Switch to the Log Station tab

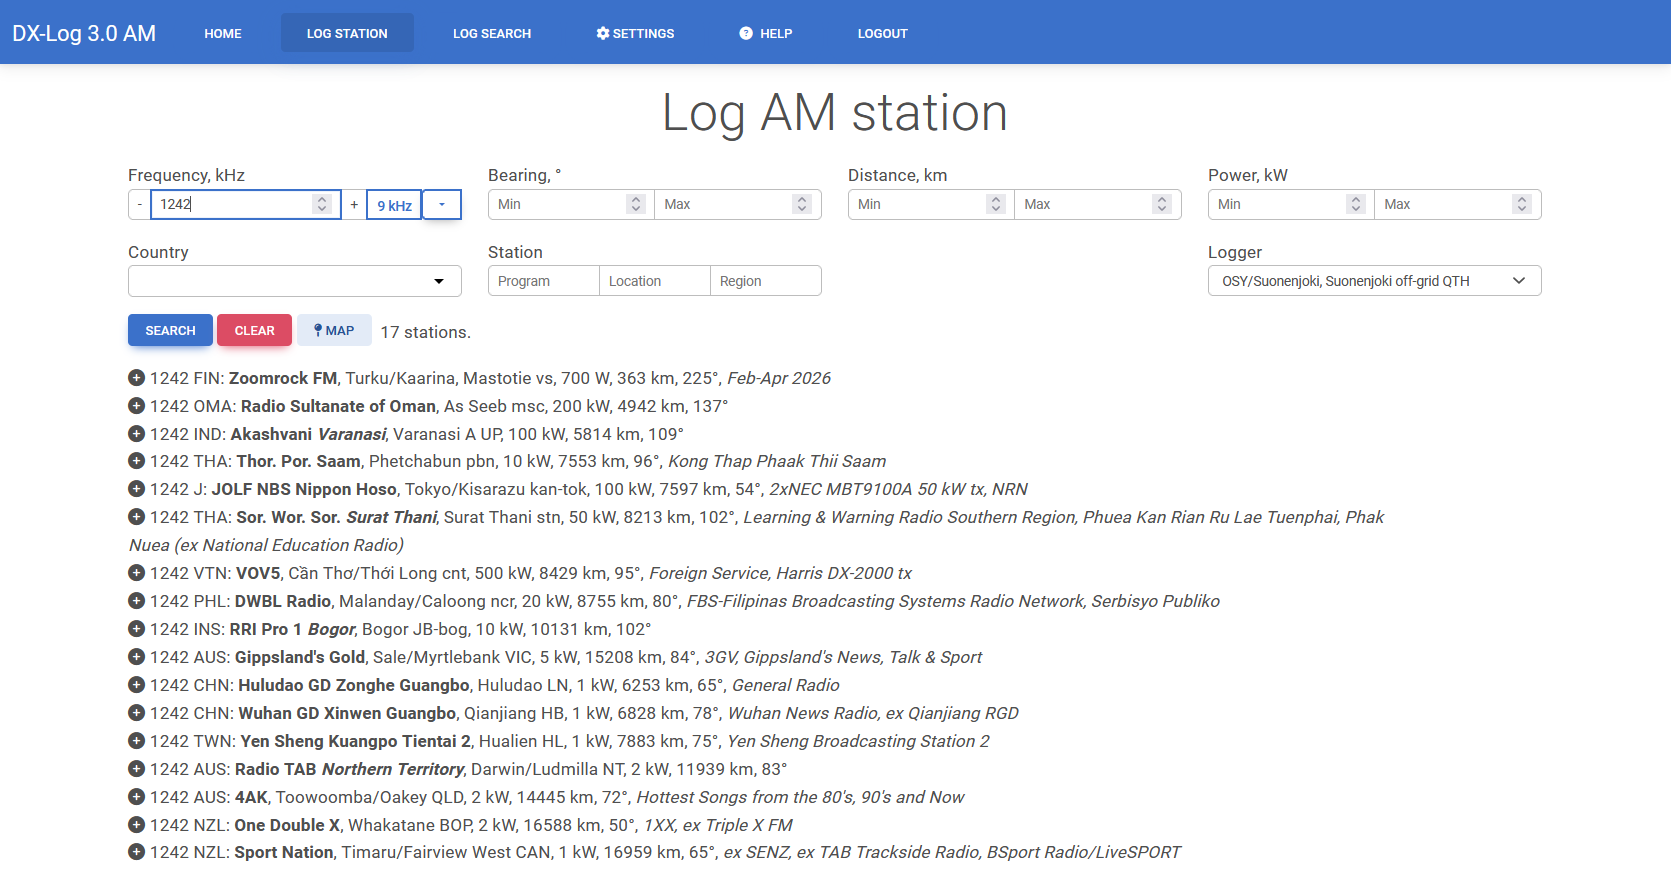347,33
